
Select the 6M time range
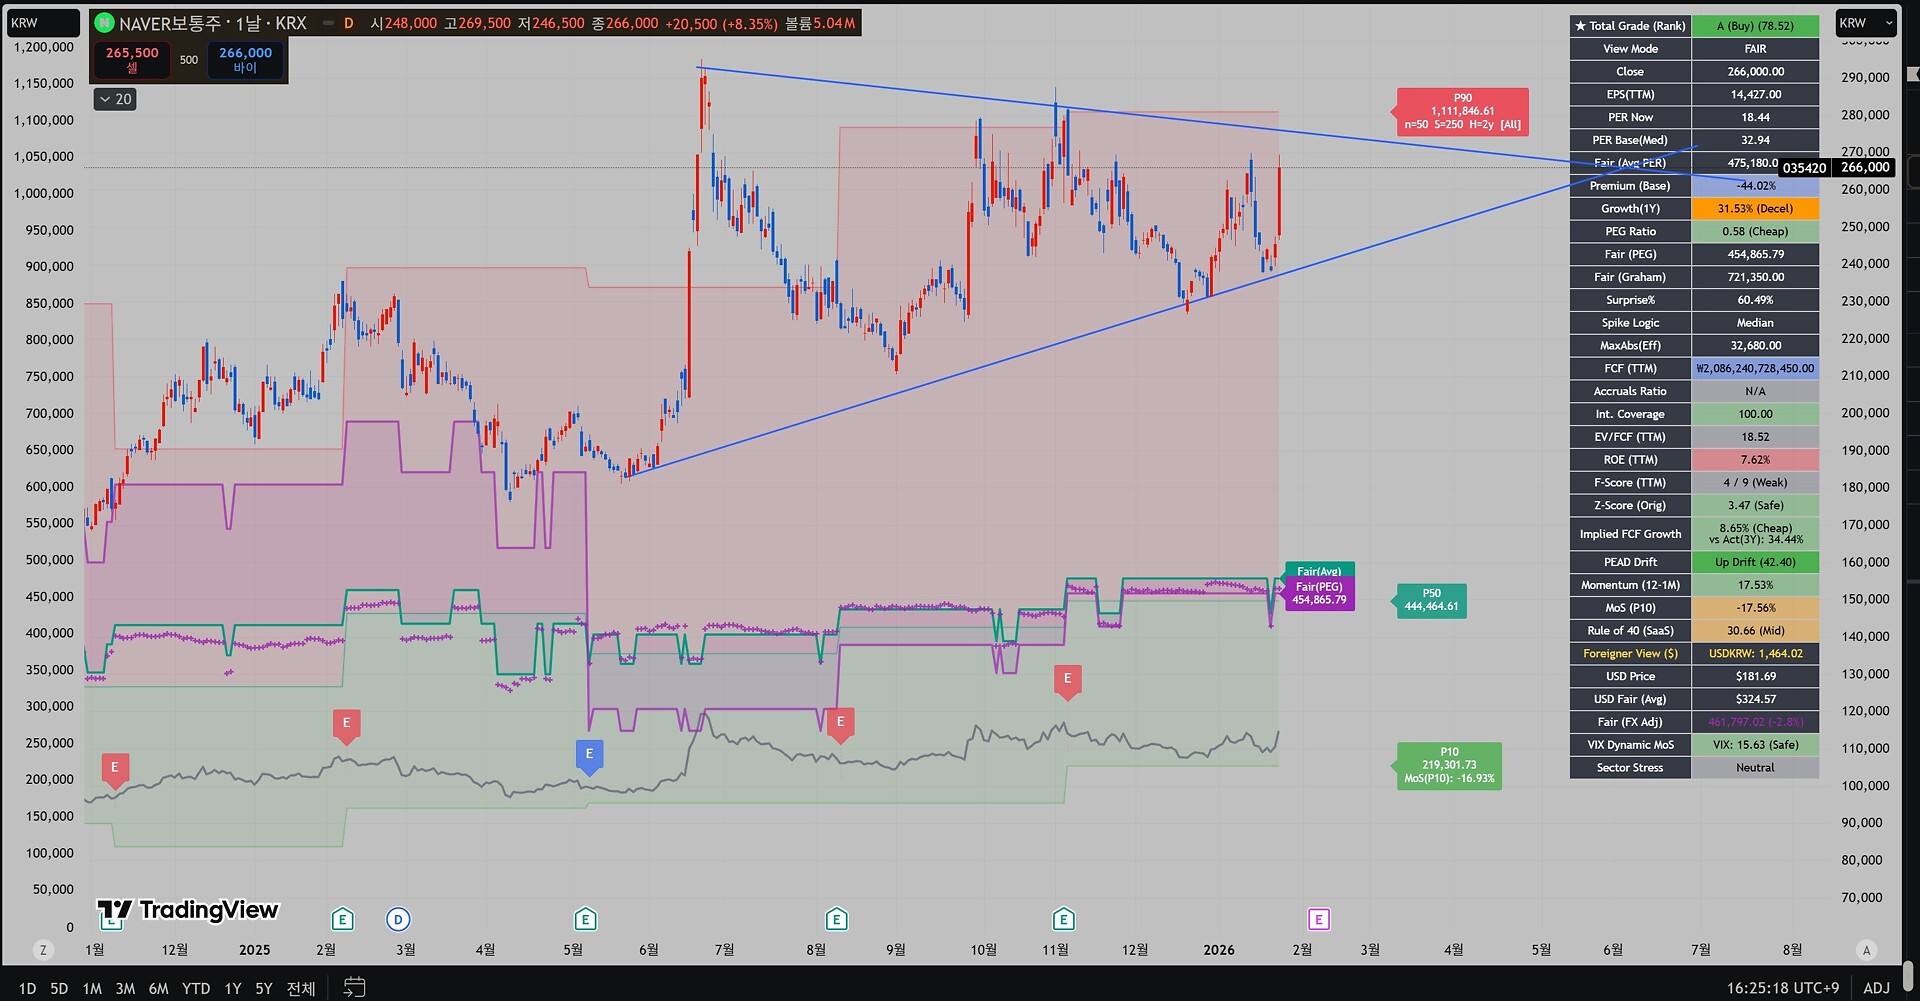158,989
